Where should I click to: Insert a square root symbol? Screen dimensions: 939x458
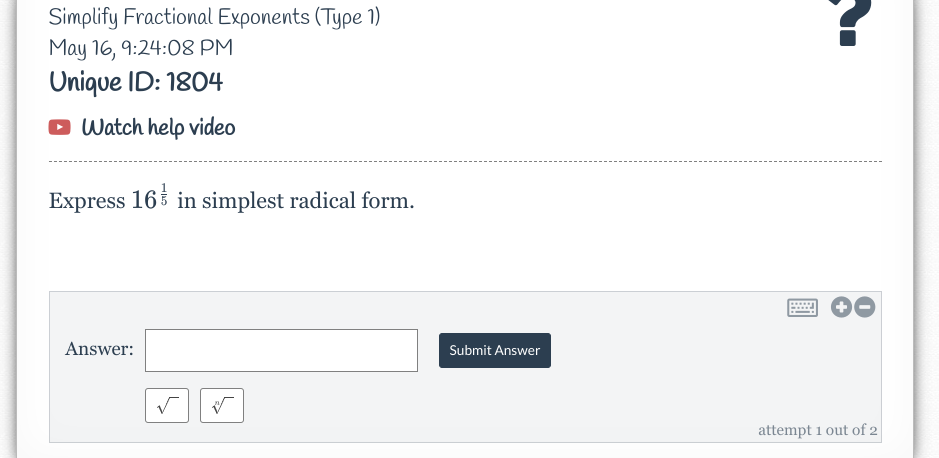point(167,405)
